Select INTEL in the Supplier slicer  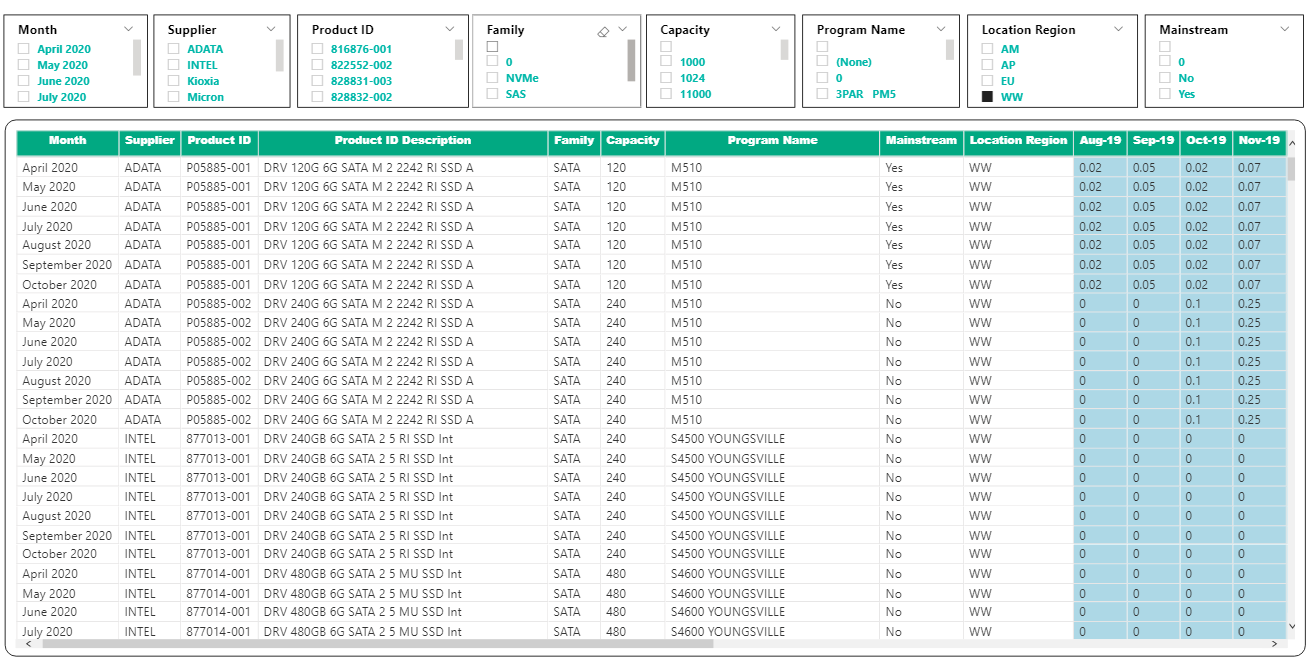click(174, 65)
